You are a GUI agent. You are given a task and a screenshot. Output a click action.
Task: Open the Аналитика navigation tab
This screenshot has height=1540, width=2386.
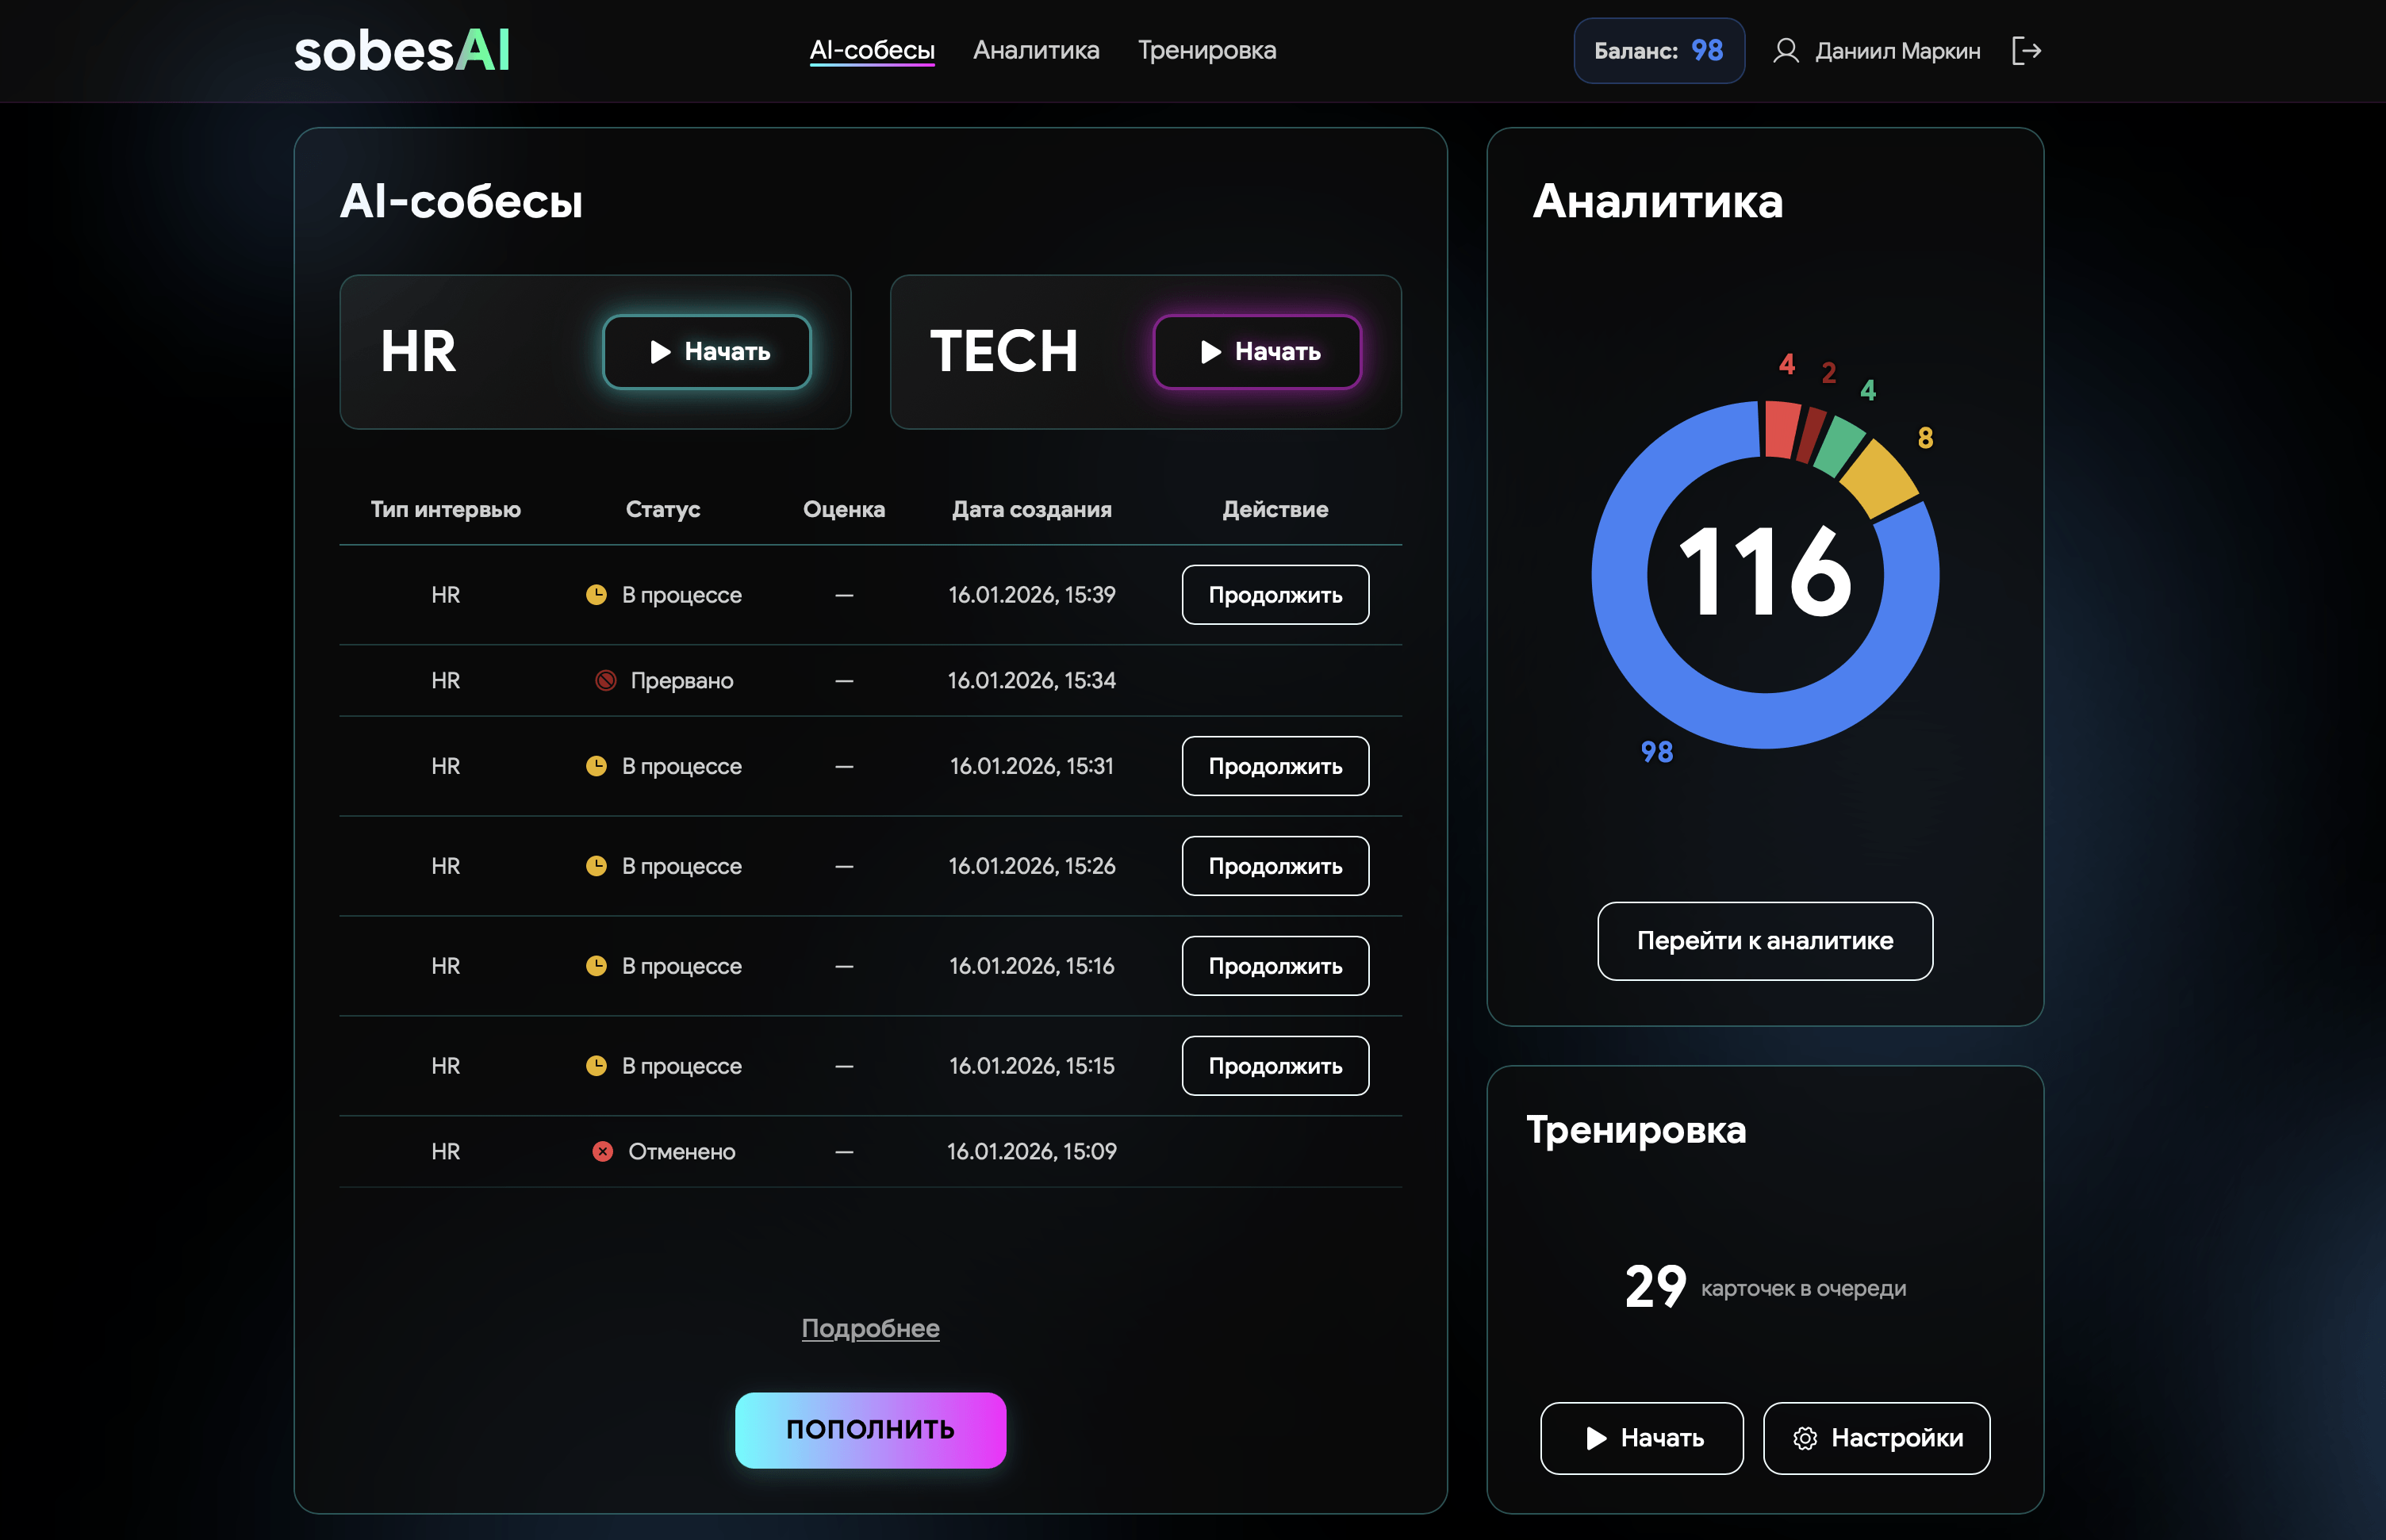(1036, 50)
